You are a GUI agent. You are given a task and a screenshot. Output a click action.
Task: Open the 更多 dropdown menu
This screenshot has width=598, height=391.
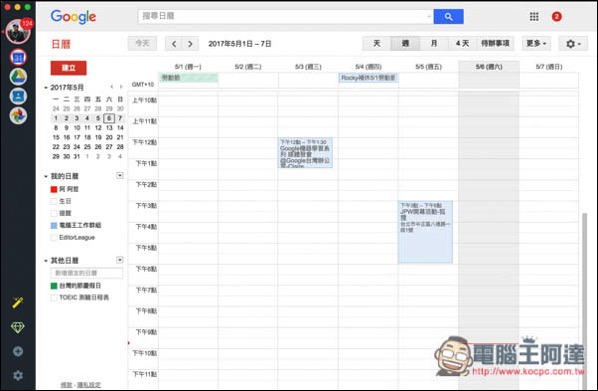(x=536, y=43)
